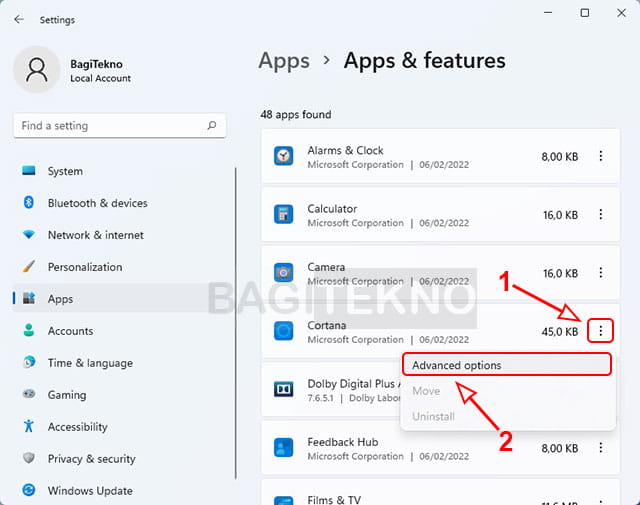Open System settings label
Viewport: 640px width, 505px height.
coord(65,171)
